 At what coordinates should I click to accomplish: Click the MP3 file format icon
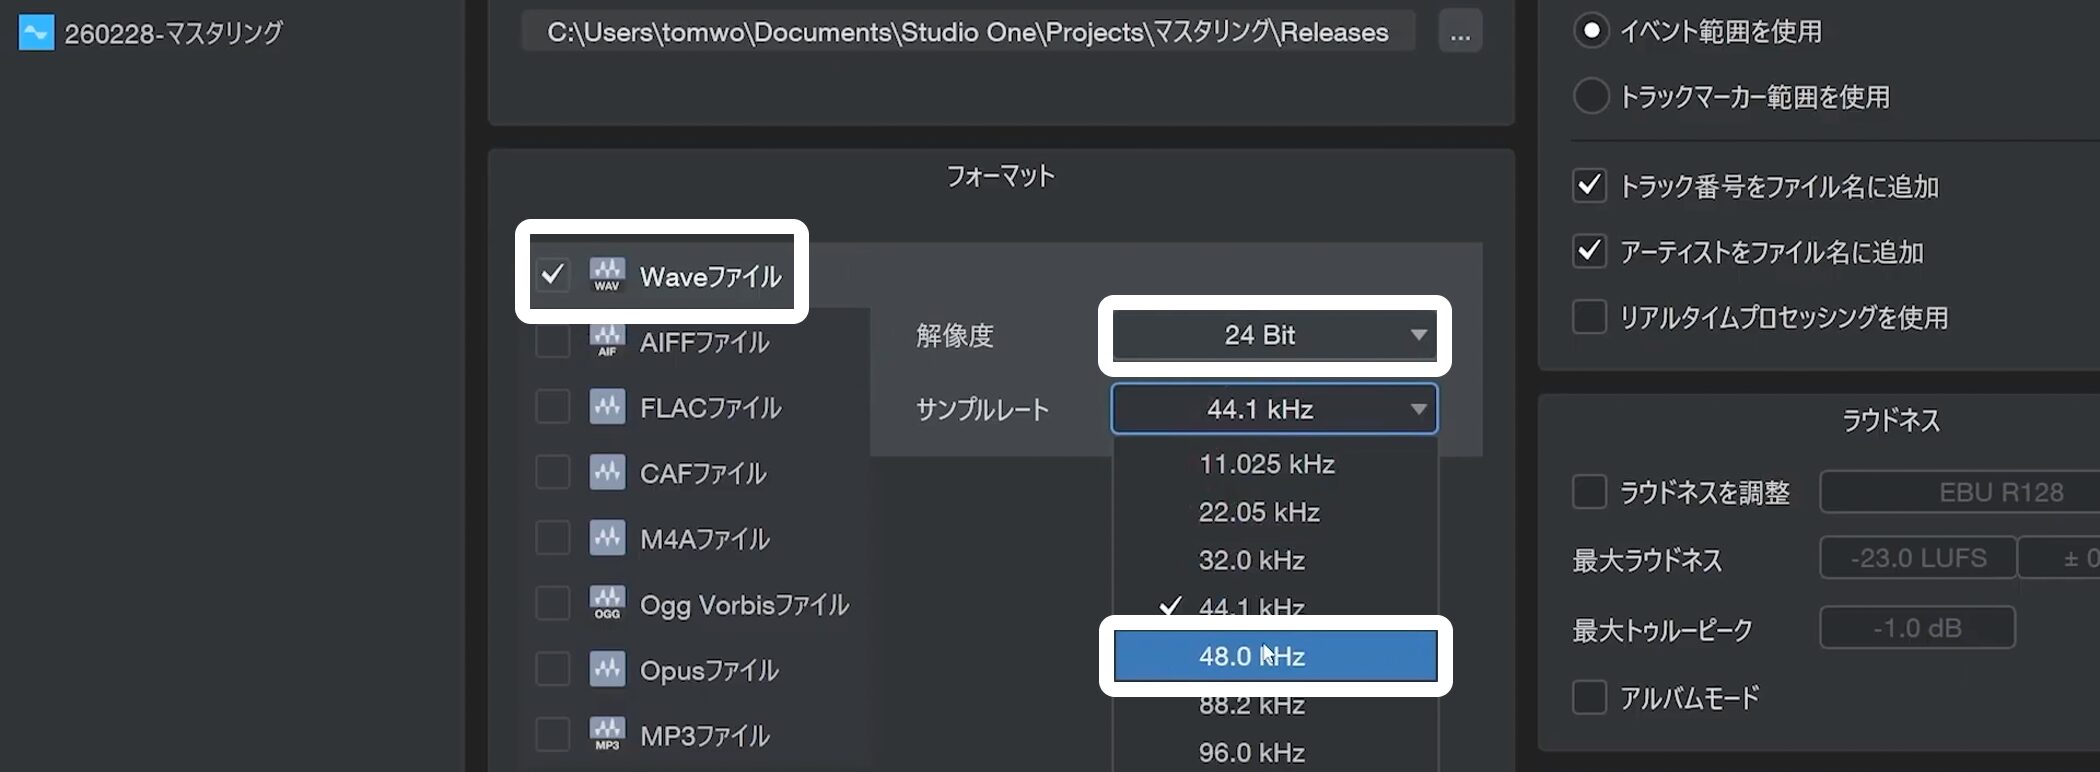pos(607,735)
